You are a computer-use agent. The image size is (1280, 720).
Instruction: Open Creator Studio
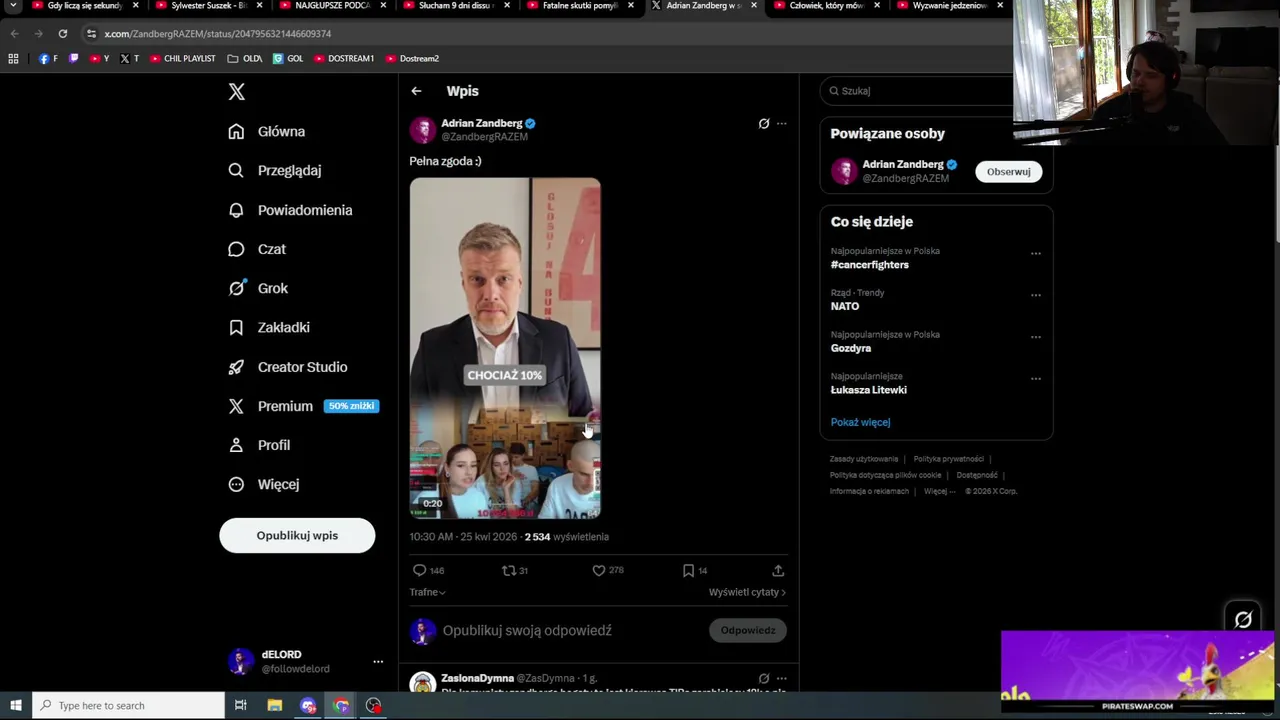288,367
